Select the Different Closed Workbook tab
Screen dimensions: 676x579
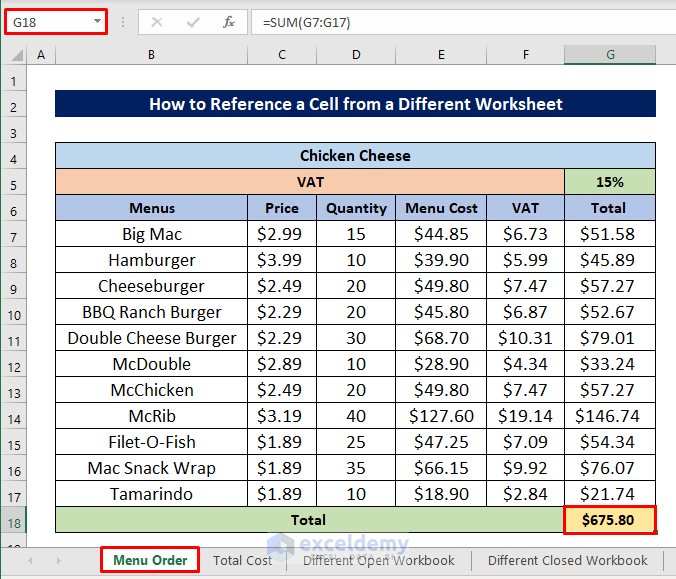point(567,560)
